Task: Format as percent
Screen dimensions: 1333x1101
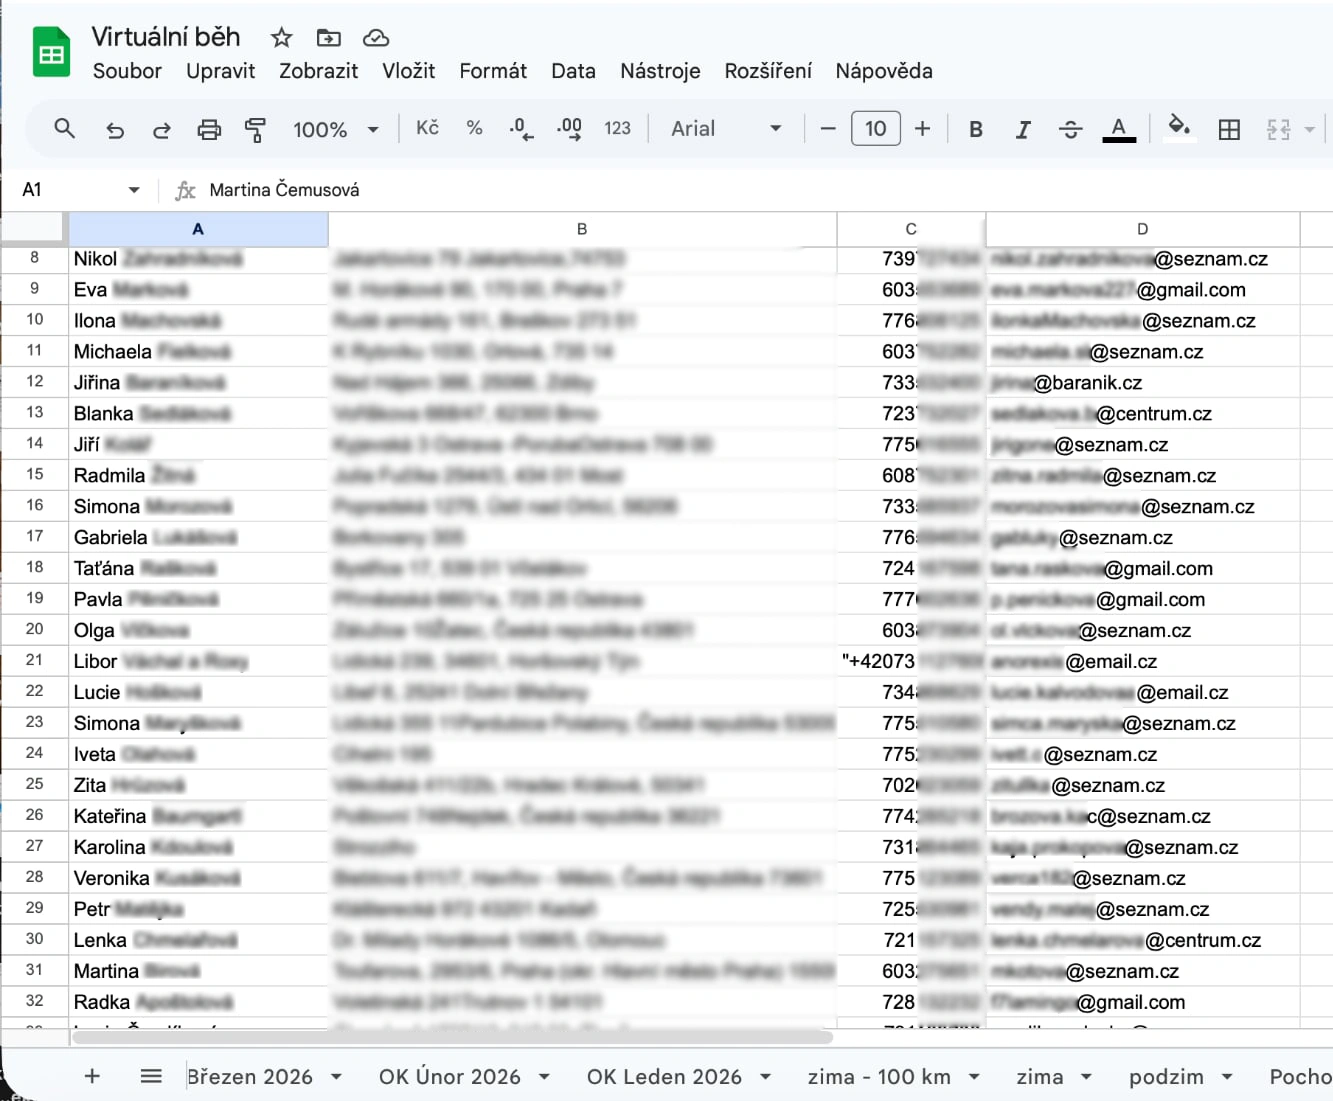Action: click(x=475, y=128)
